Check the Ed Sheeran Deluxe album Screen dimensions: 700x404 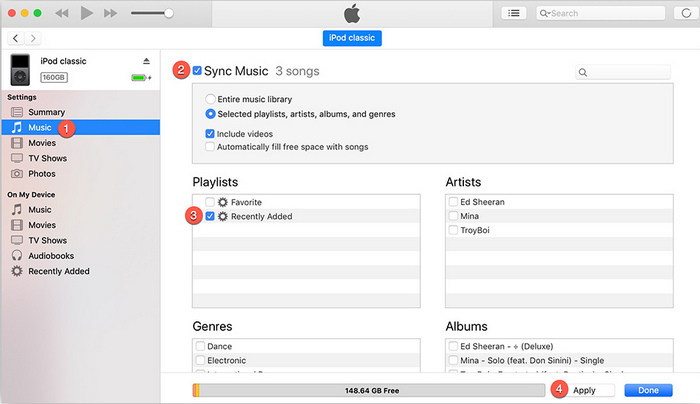click(453, 346)
